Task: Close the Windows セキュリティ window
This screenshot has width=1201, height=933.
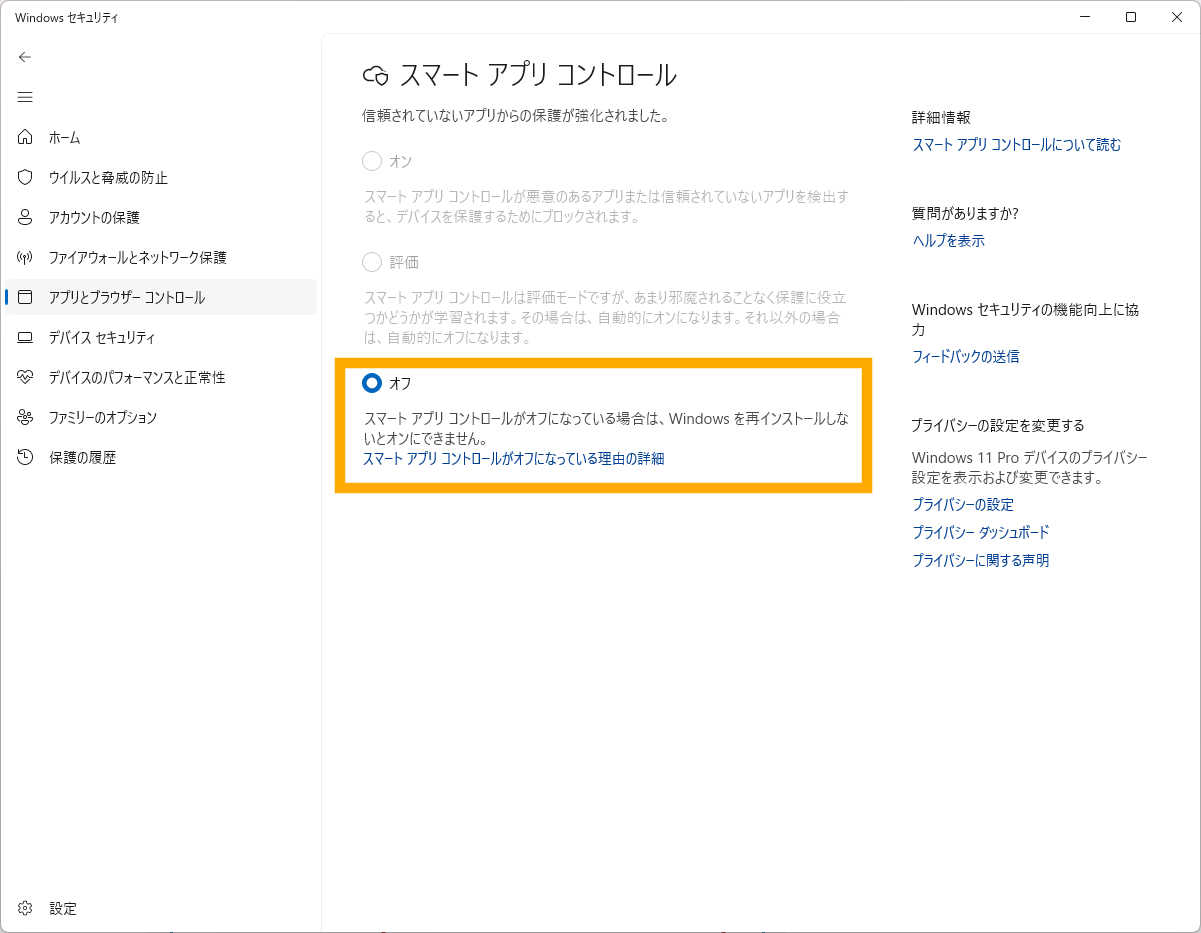Action: click(1177, 17)
